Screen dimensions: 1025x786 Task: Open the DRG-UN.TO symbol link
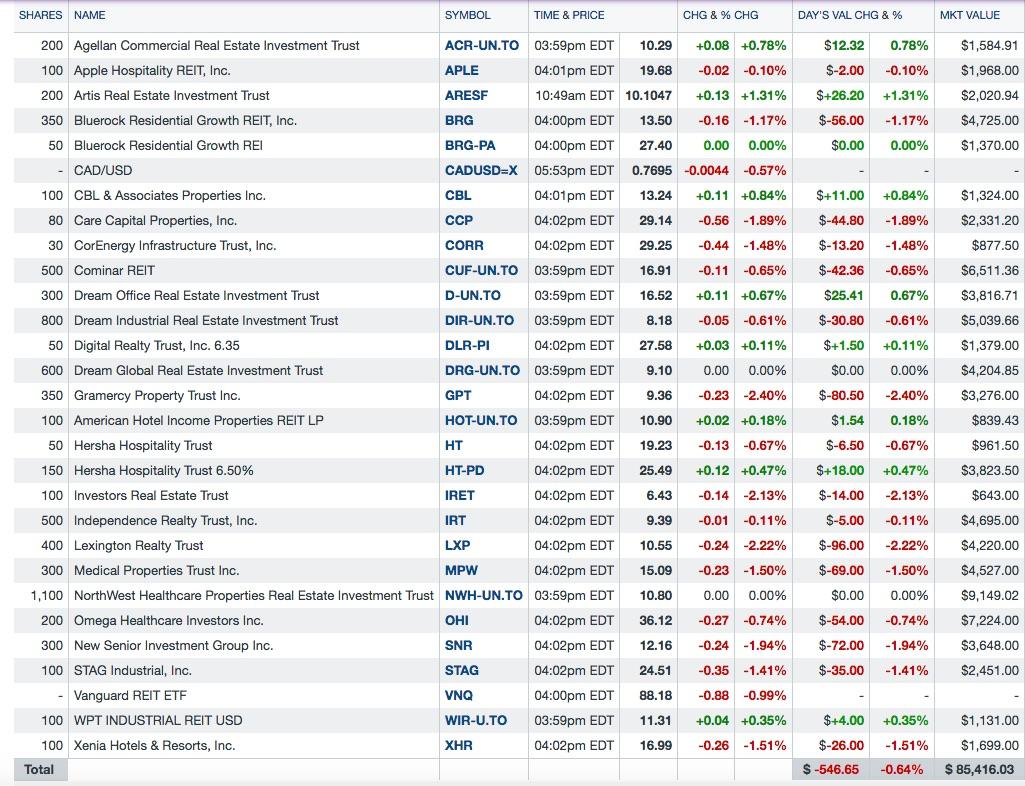(x=482, y=371)
